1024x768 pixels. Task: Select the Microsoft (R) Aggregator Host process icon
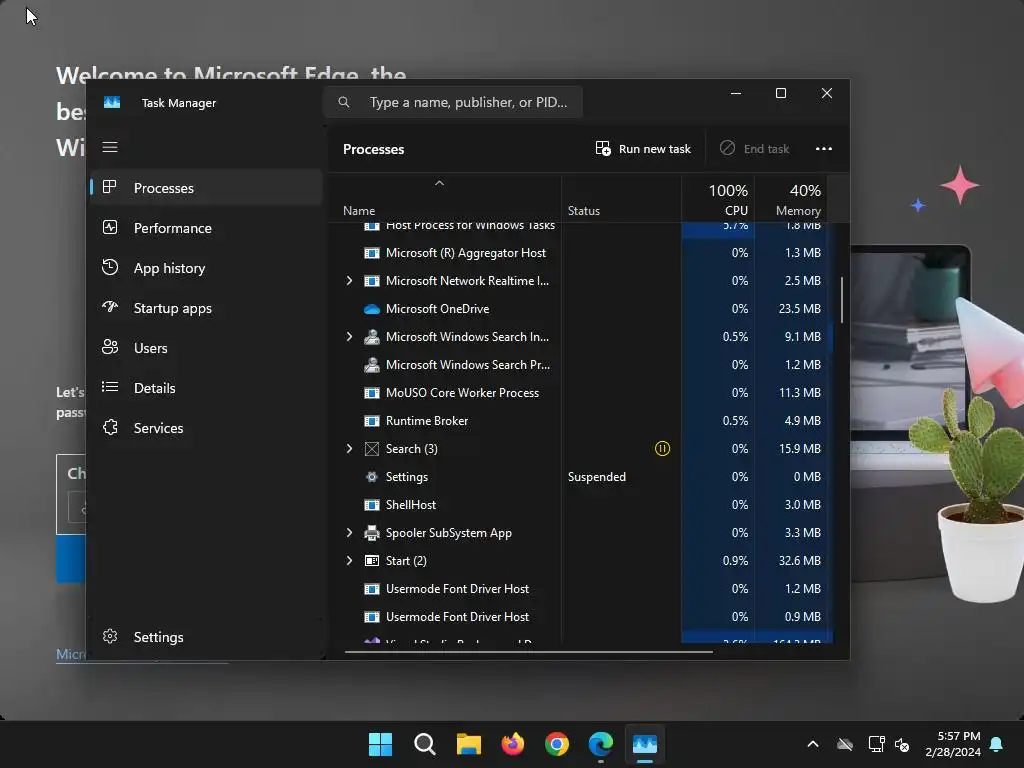(372, 253)
